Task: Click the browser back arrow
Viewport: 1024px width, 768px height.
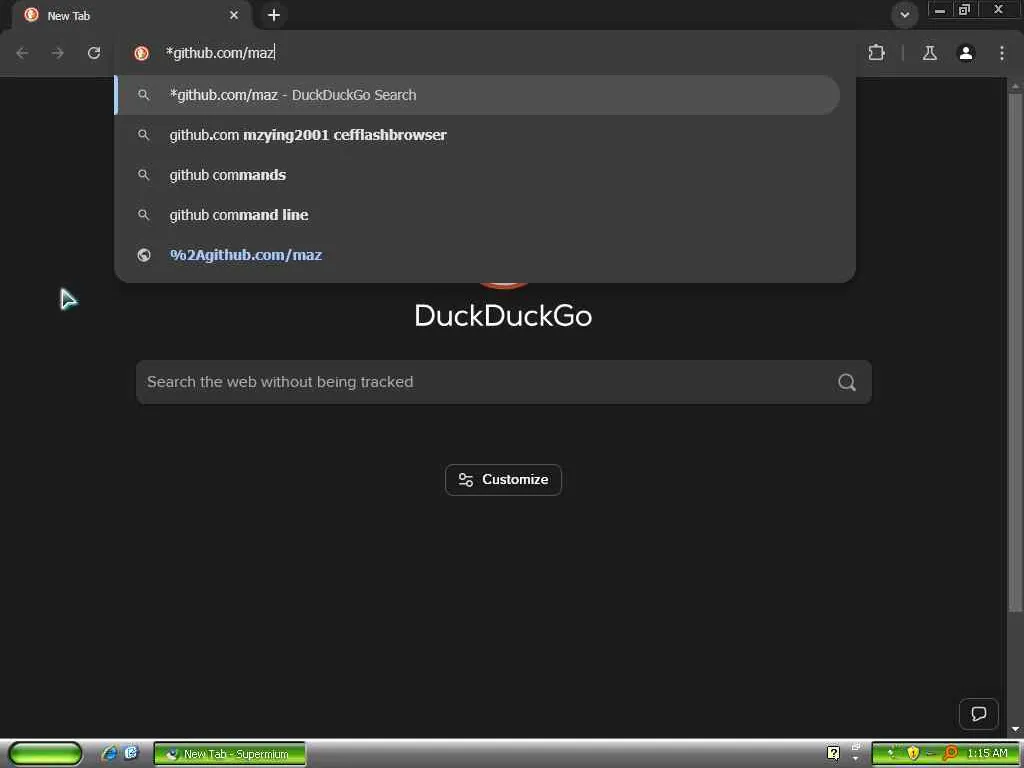Action: [x=22, y=53]
